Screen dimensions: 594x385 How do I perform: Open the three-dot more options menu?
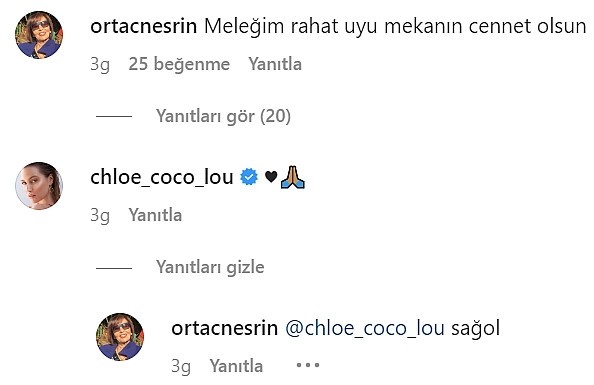[x=308, y=365]
